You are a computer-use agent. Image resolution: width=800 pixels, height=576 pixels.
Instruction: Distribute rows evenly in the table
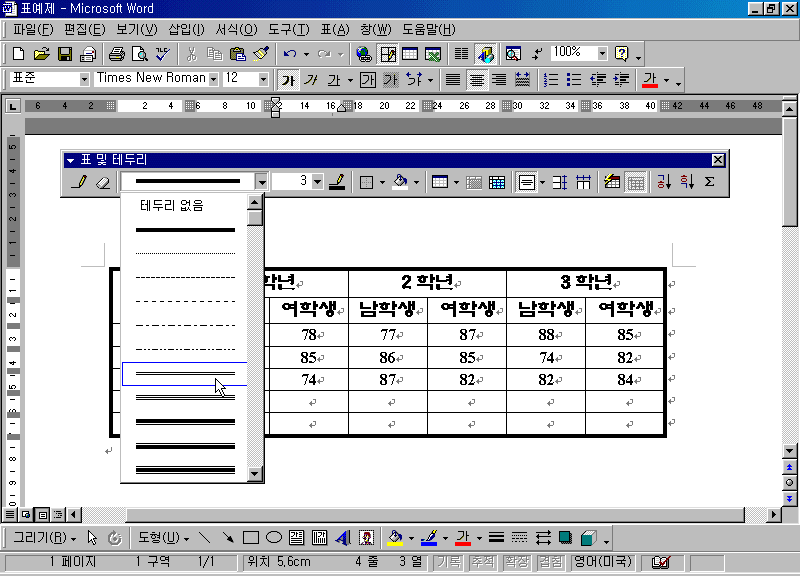[560, 182]
